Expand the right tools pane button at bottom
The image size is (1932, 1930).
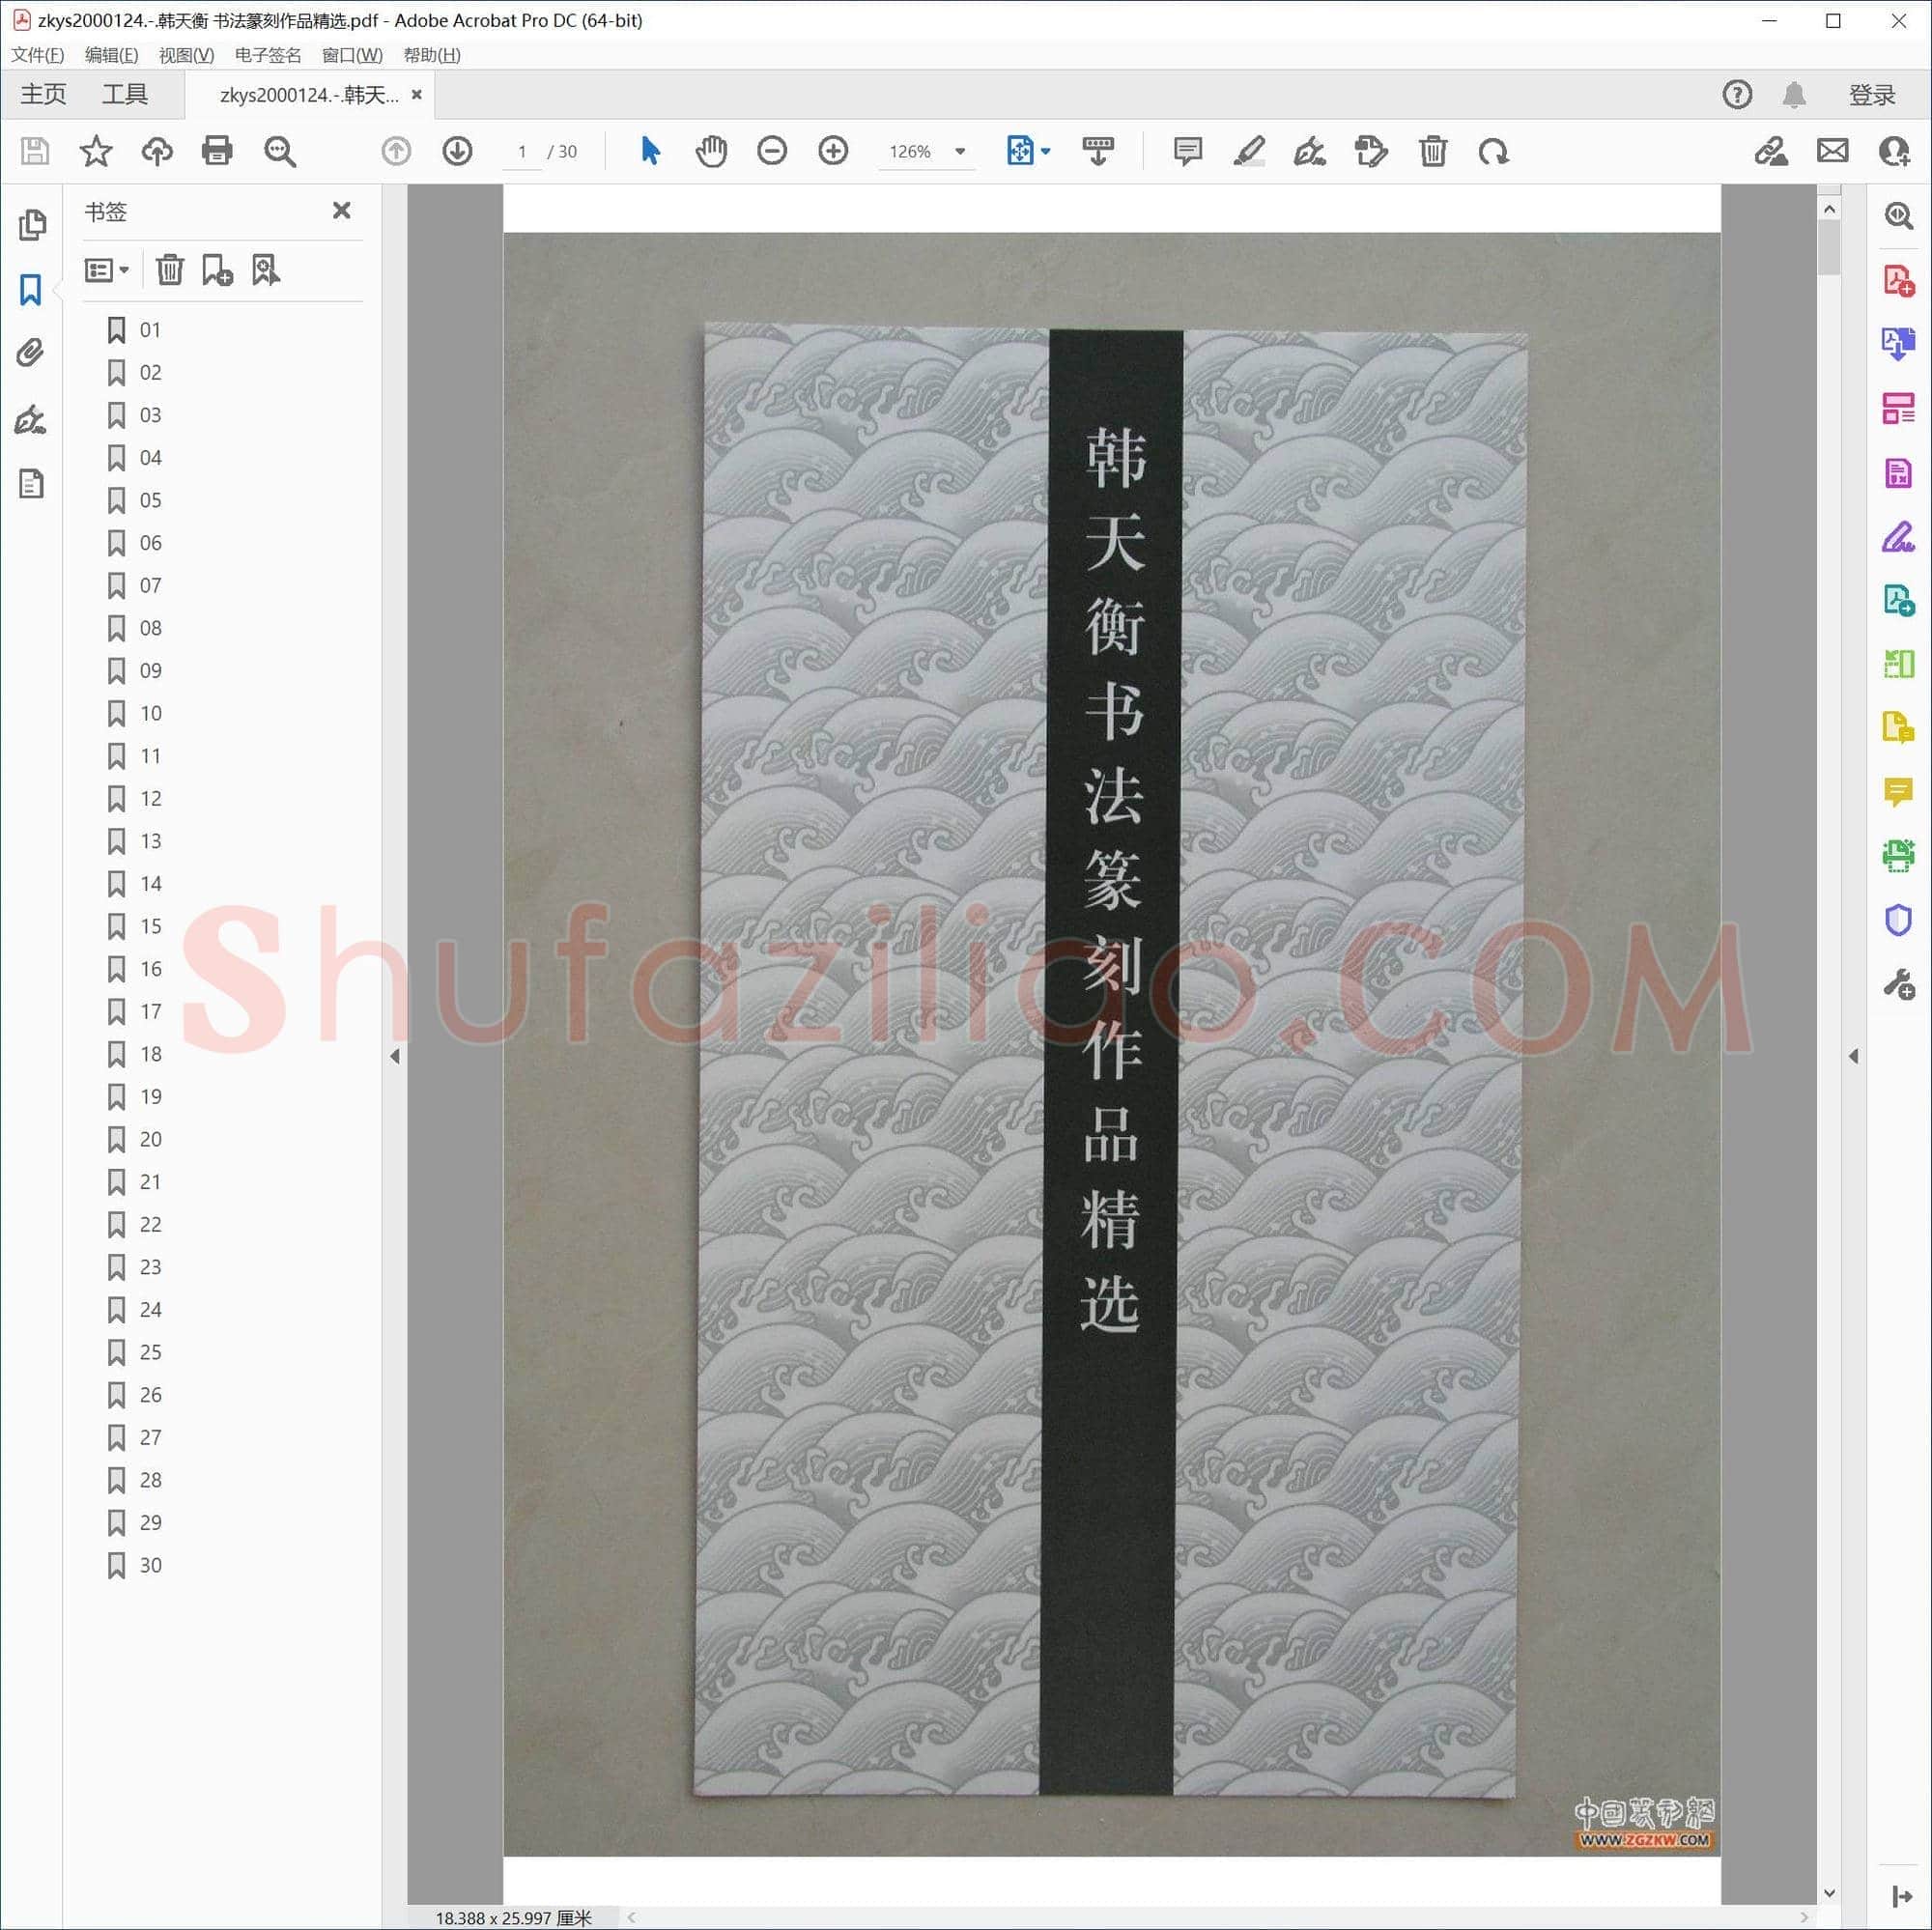click(1901, 1896)
